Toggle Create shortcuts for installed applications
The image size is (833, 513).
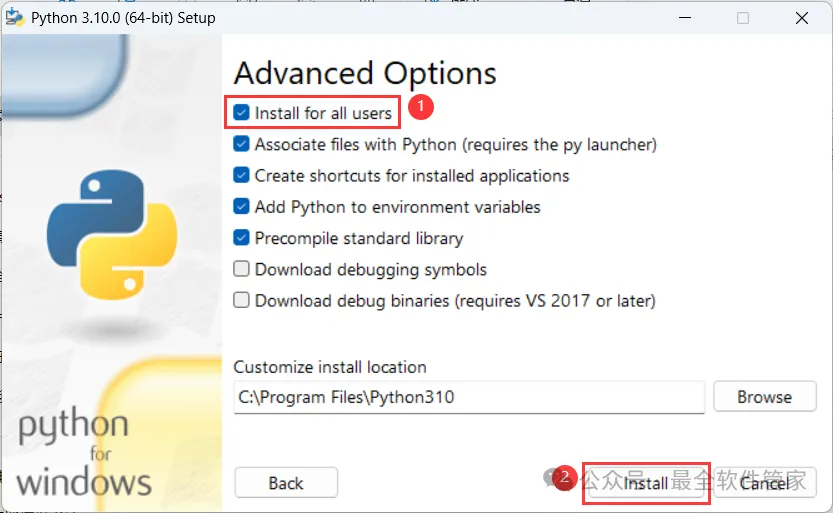click(241, 175)
